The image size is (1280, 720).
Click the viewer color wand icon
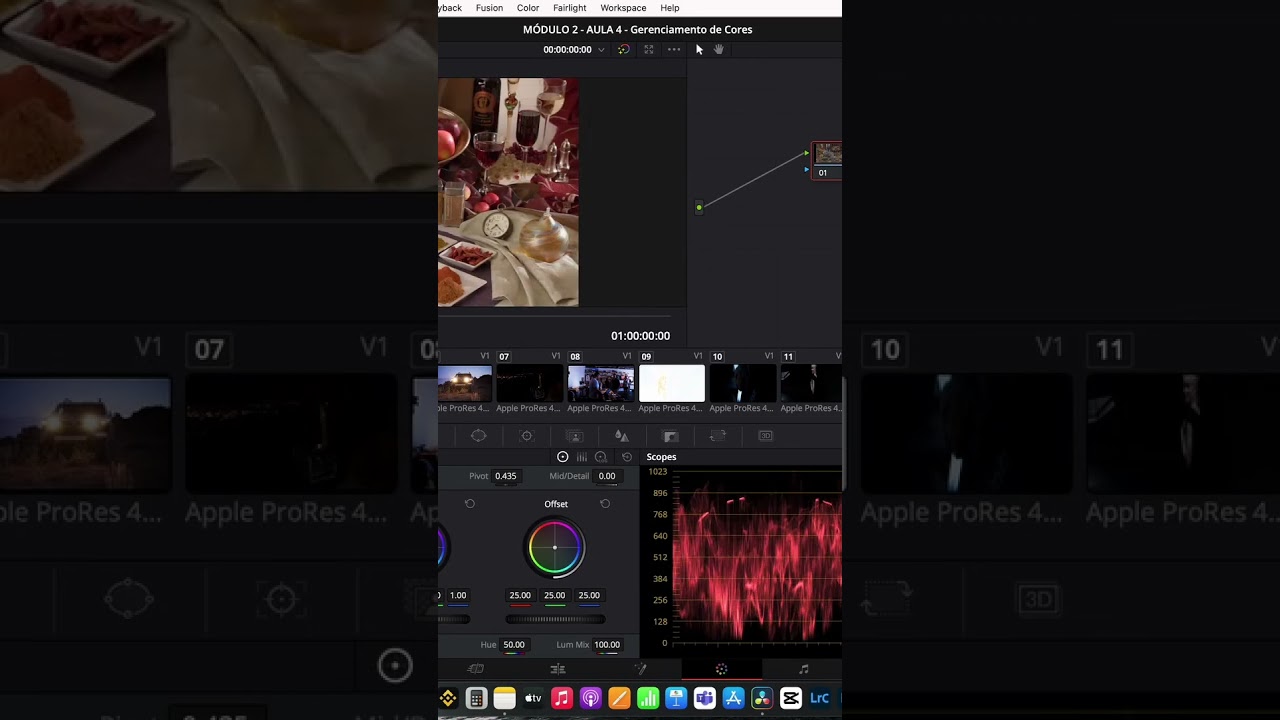pos(624,49)
